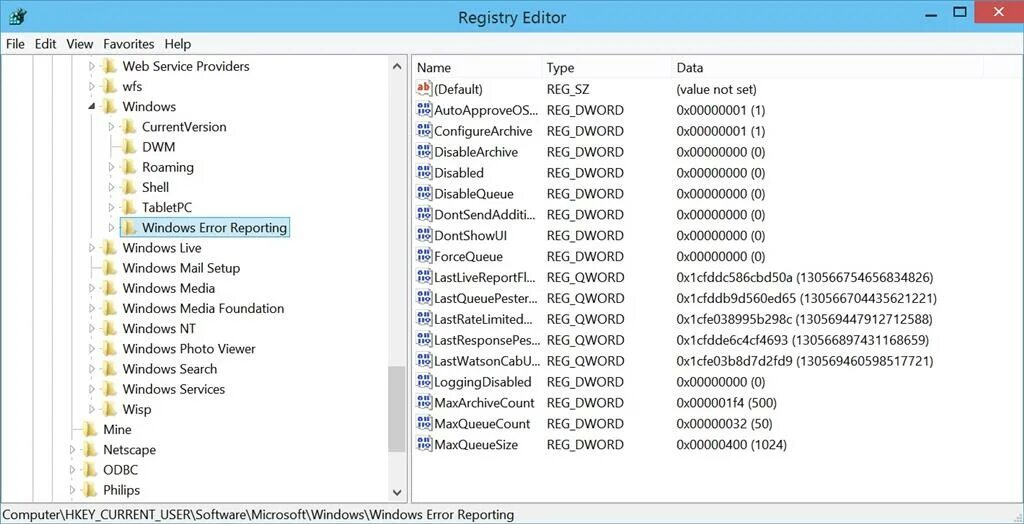This screenshot has width=1024, height=524.
Task: Click the LastWatsonCabU... value icon
Action: pos(424,361)
